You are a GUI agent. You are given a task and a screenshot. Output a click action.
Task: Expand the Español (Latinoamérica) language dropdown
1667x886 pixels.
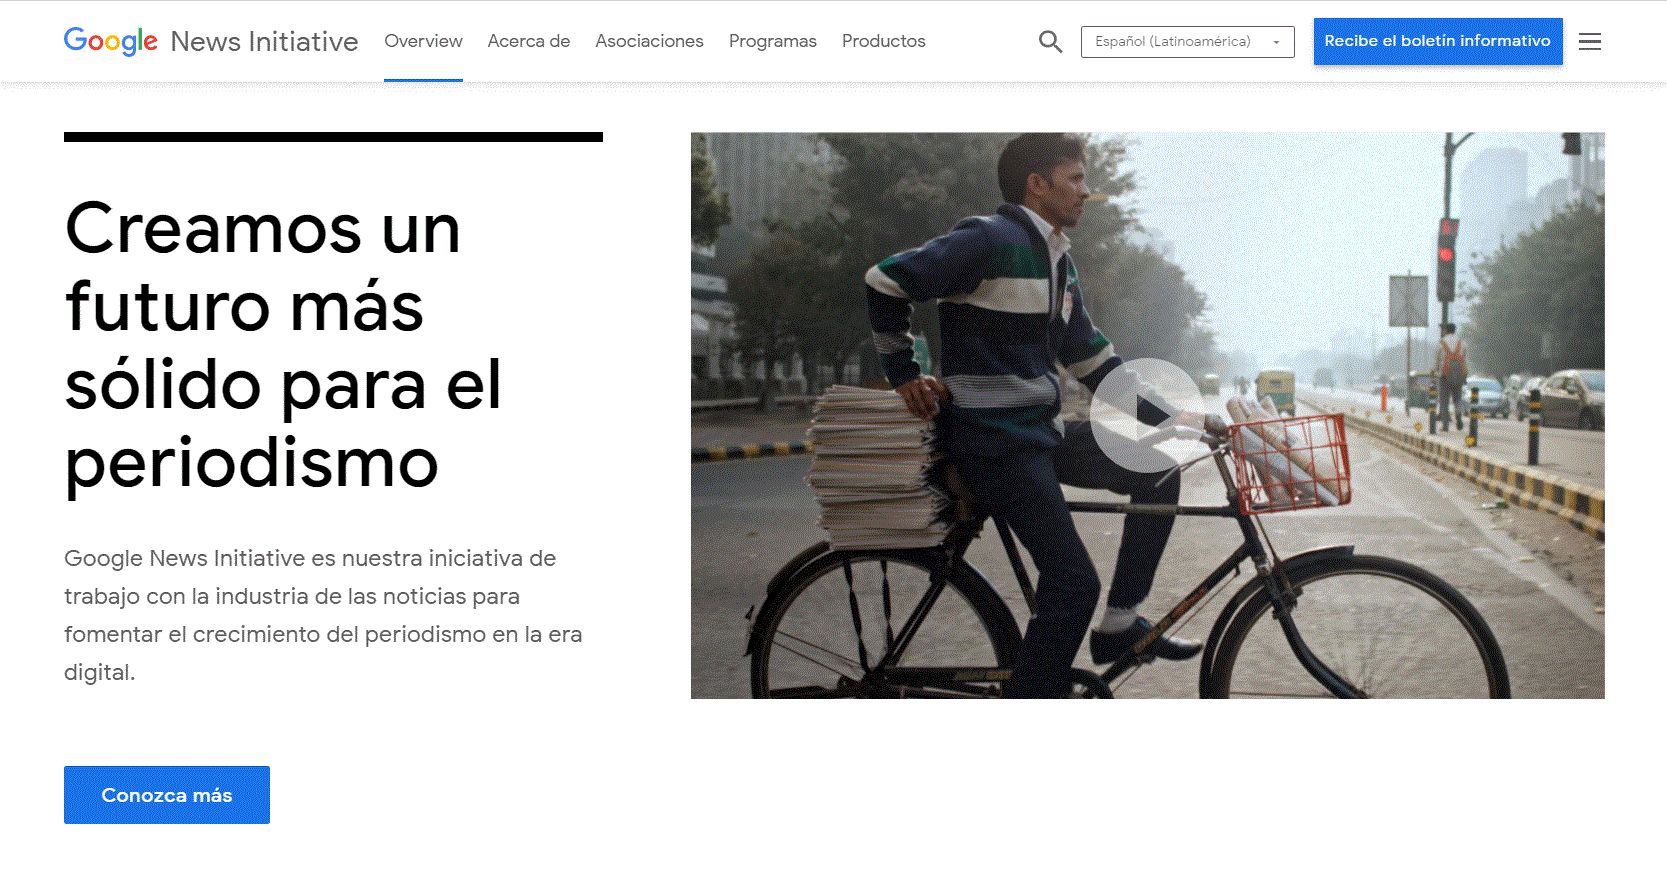click(1188, 42)
